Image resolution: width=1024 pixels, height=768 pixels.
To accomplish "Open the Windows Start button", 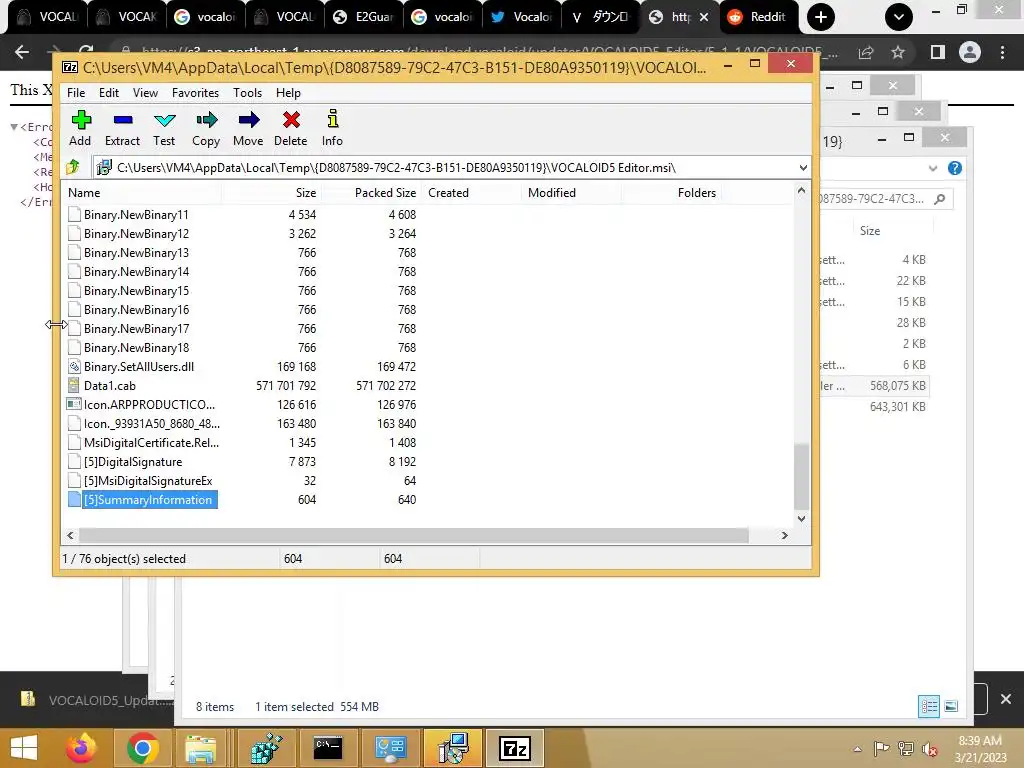I will 24,748.
